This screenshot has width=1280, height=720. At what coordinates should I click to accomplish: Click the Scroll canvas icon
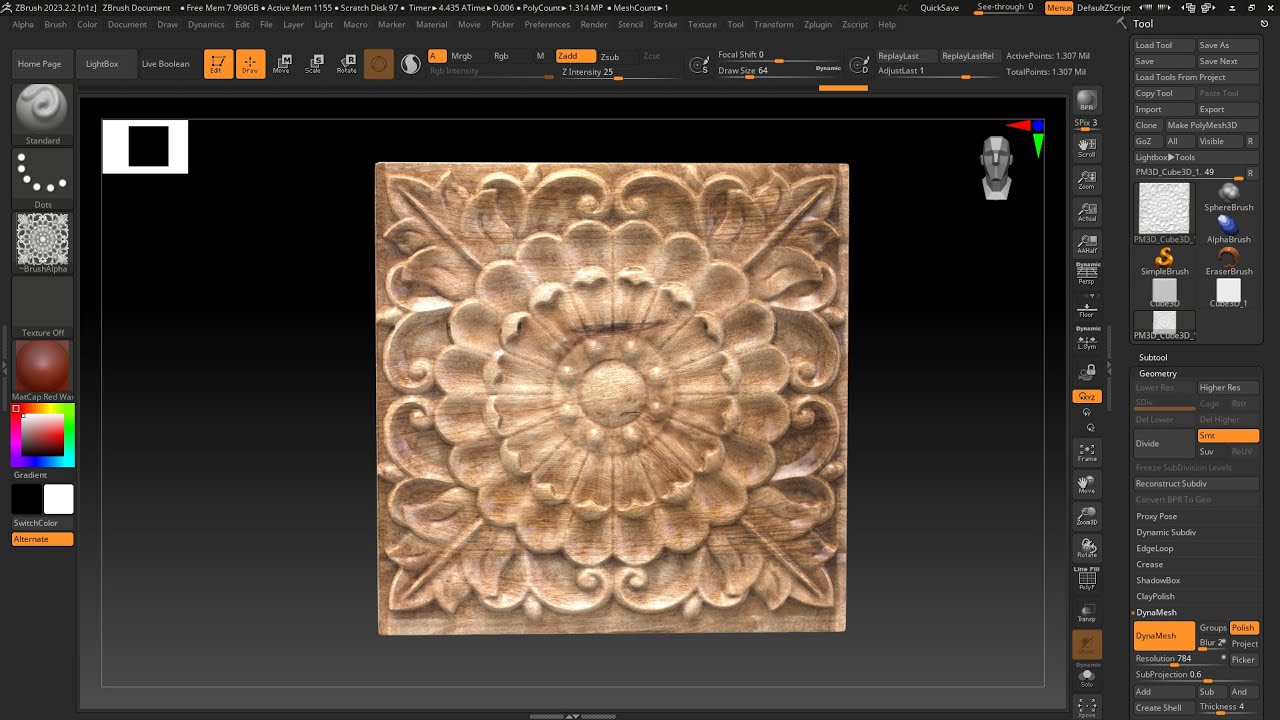1087,148
